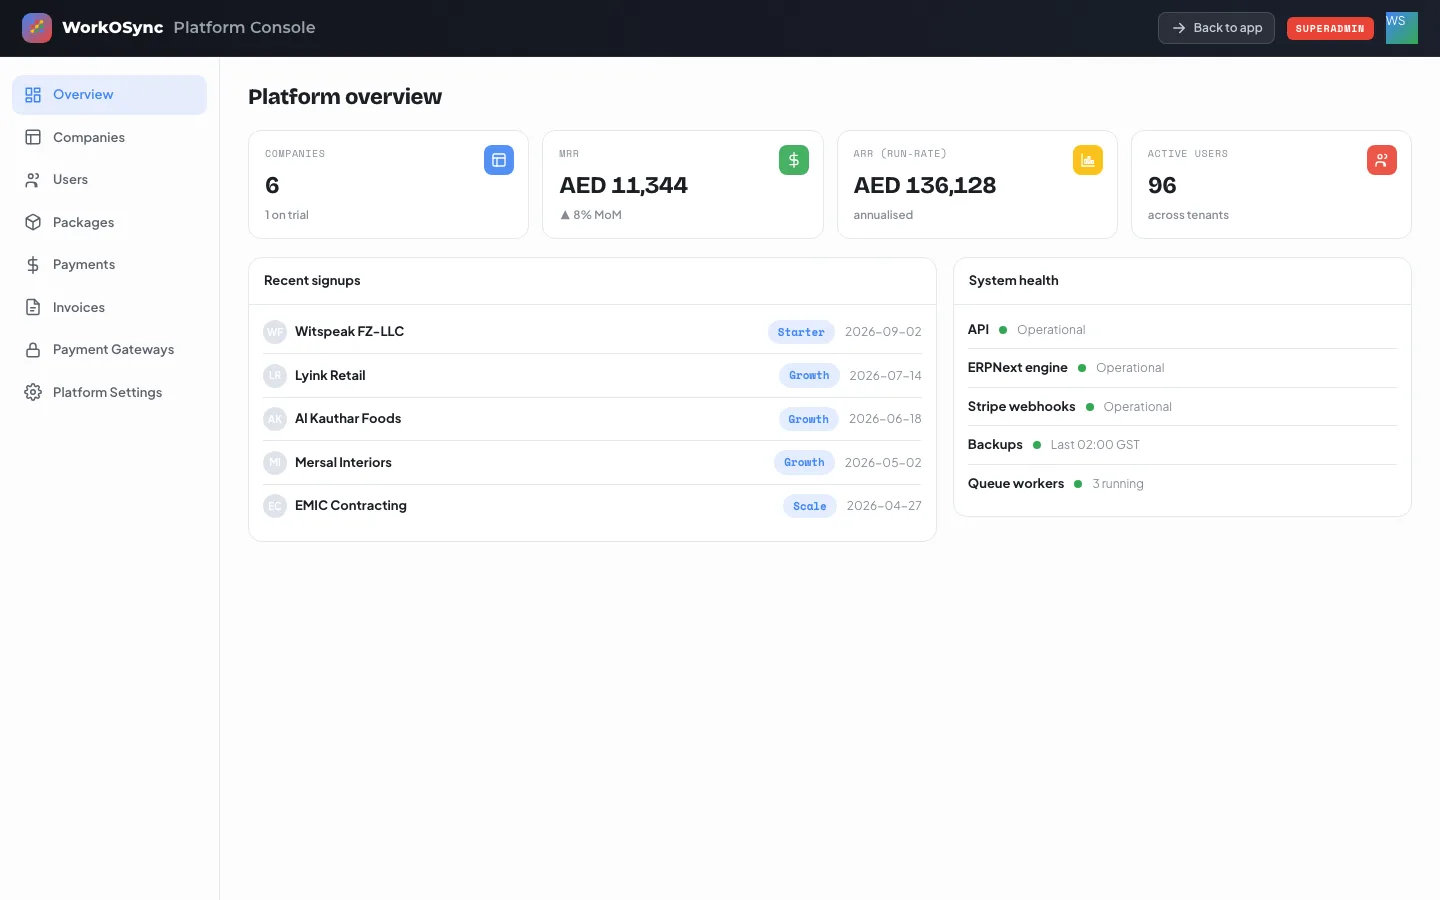Open the Lyink Retail signup row
The image size is (1440, 900).
592,376
